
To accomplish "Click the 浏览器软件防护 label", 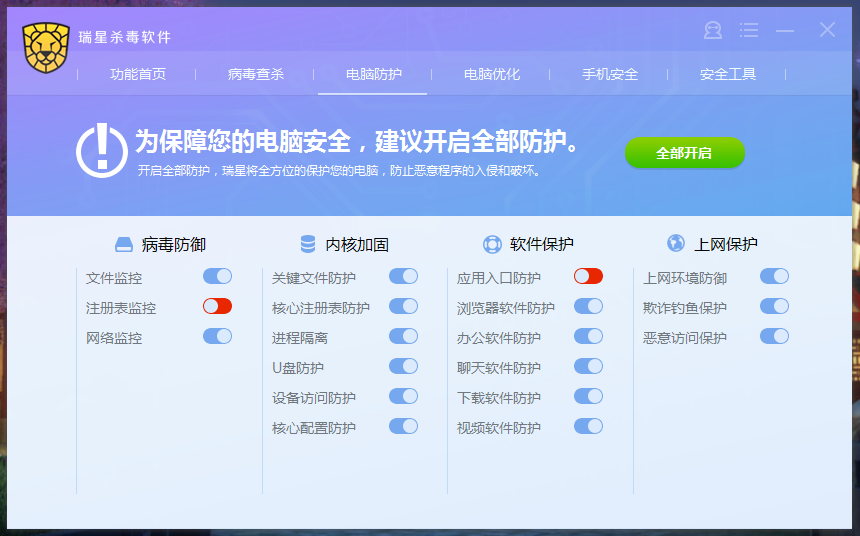I will [x=506, y=308].
